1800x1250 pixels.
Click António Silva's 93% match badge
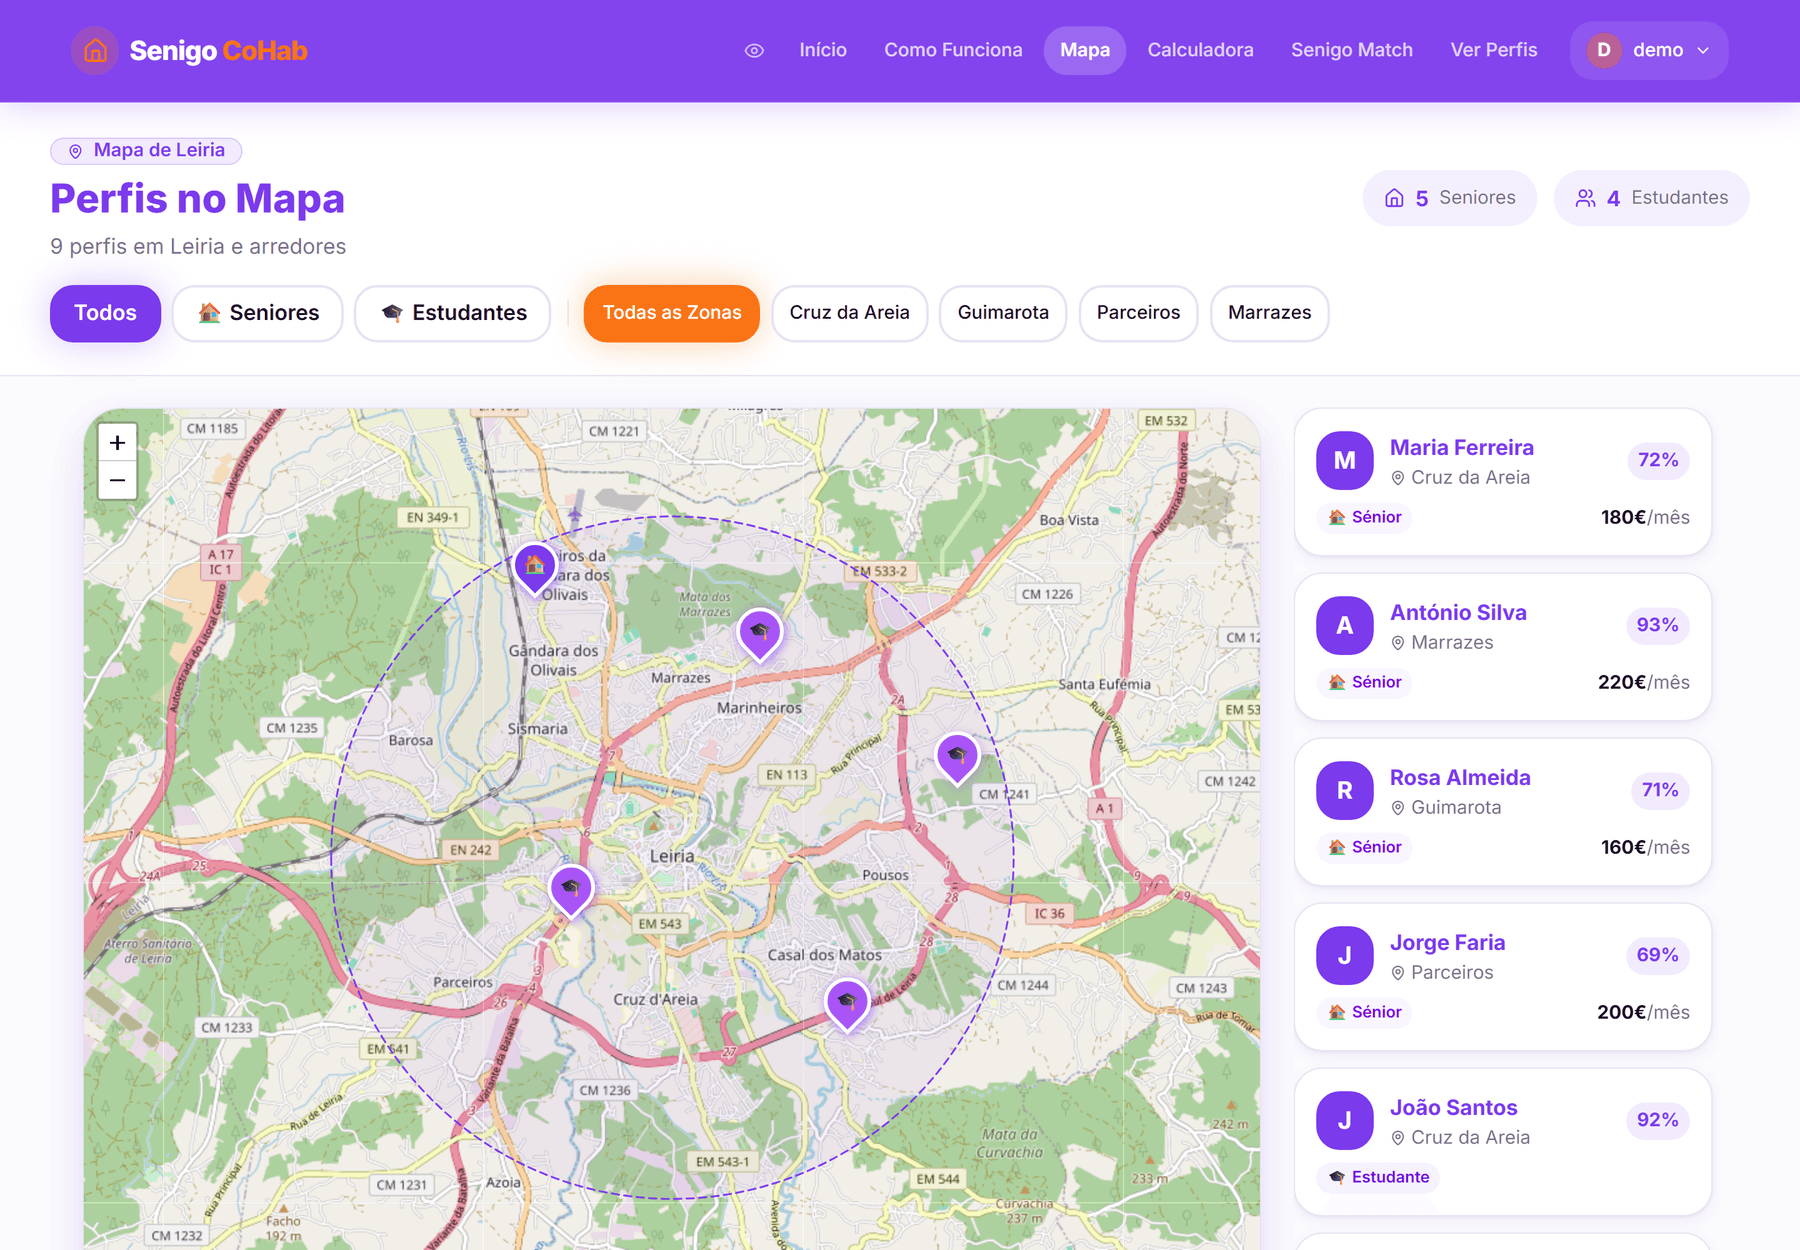[1657, 625]
